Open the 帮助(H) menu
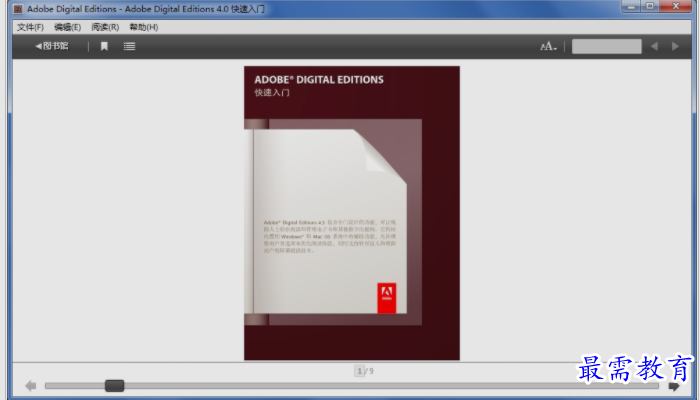 coord(144,27)
